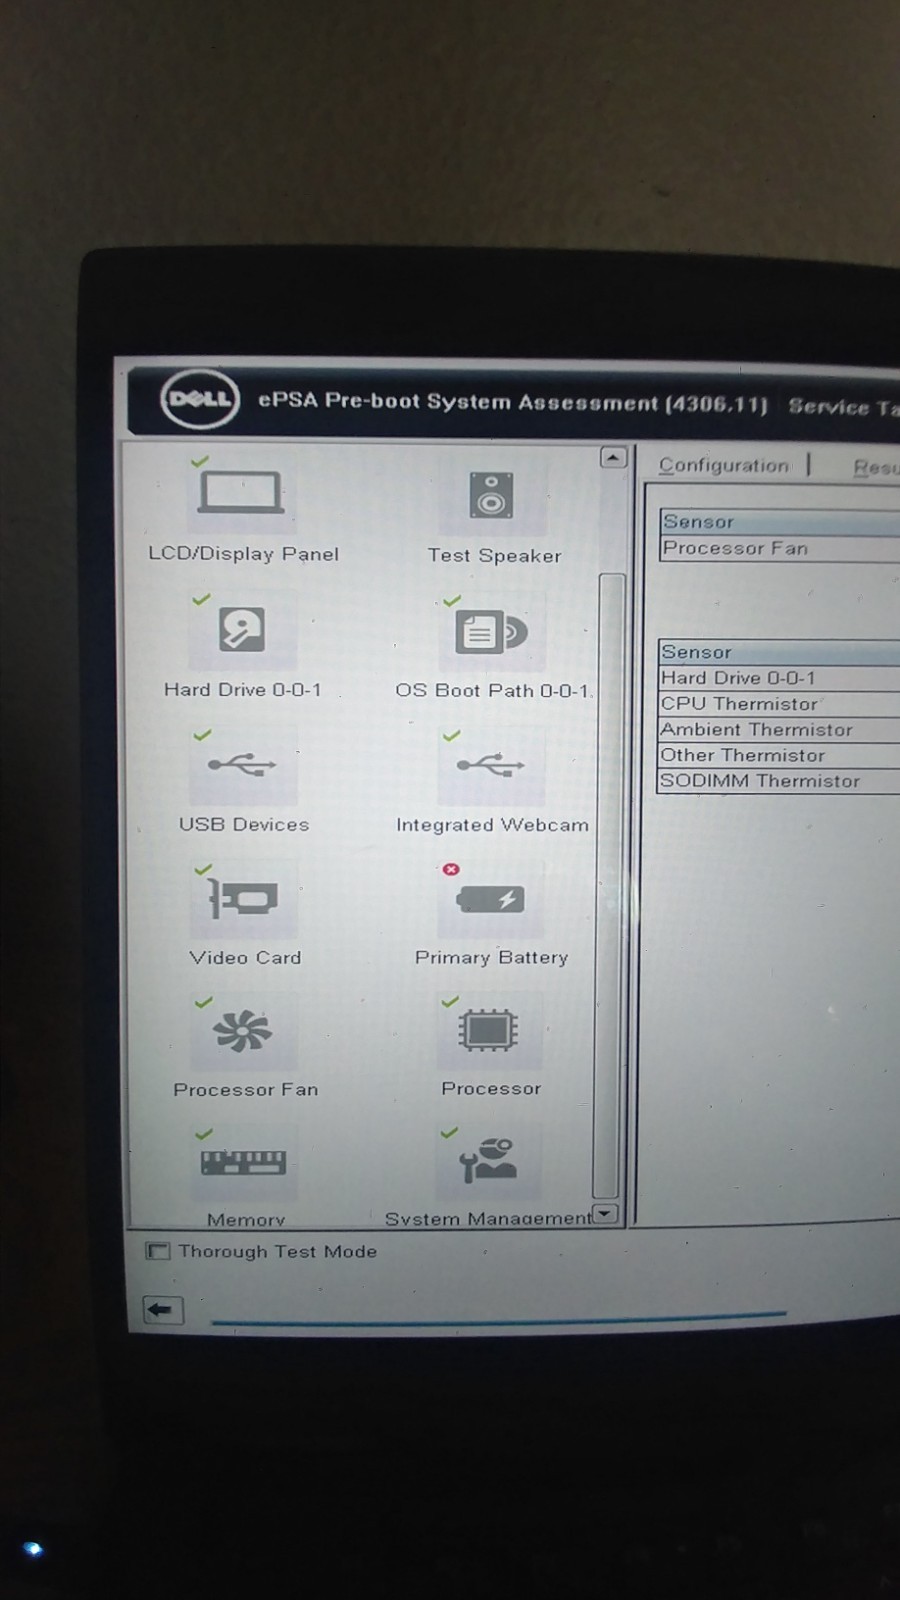Switch to the Results tab
This screenshot has height=1600, width=900.
click(x=875, y=467)
